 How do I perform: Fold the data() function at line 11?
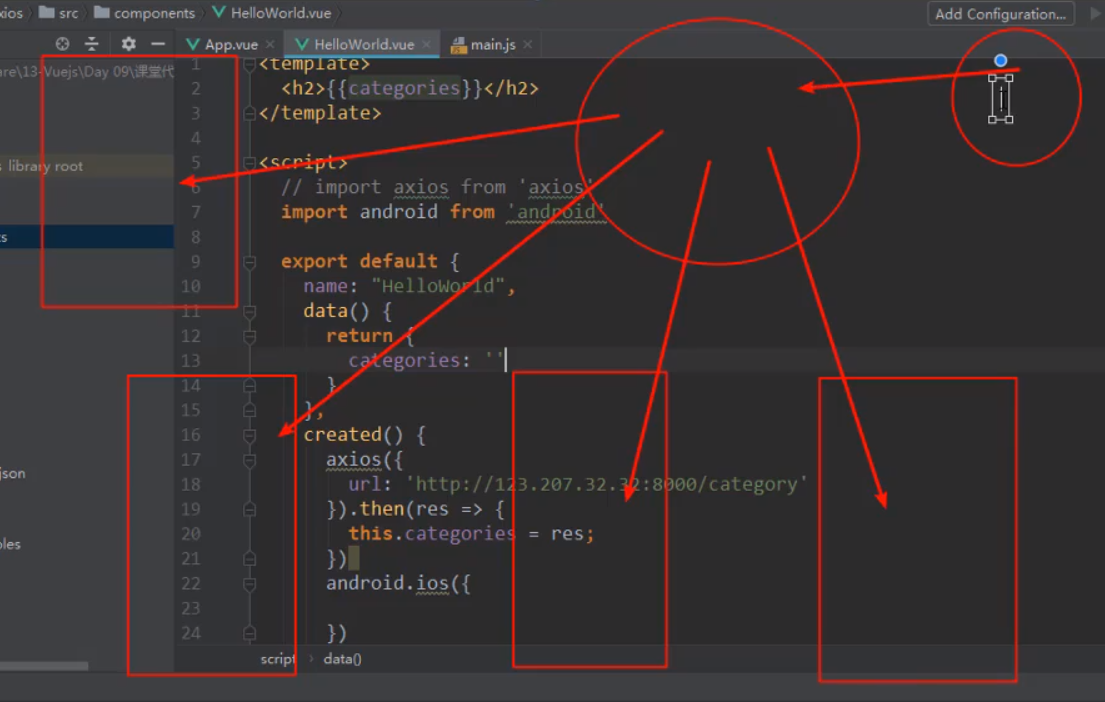click(249, 312)
